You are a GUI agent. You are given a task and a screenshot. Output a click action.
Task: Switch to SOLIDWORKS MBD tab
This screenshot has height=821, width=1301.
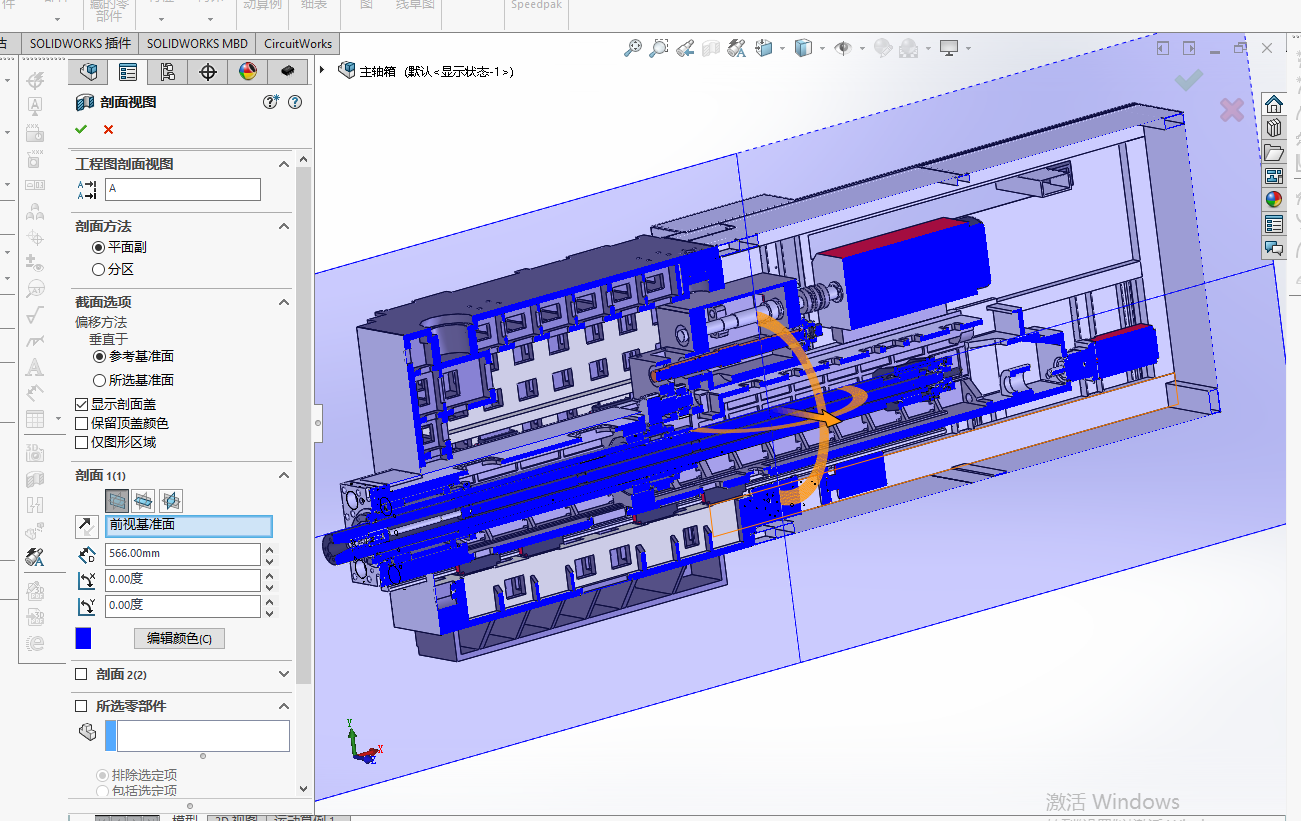tap(197, 43)
